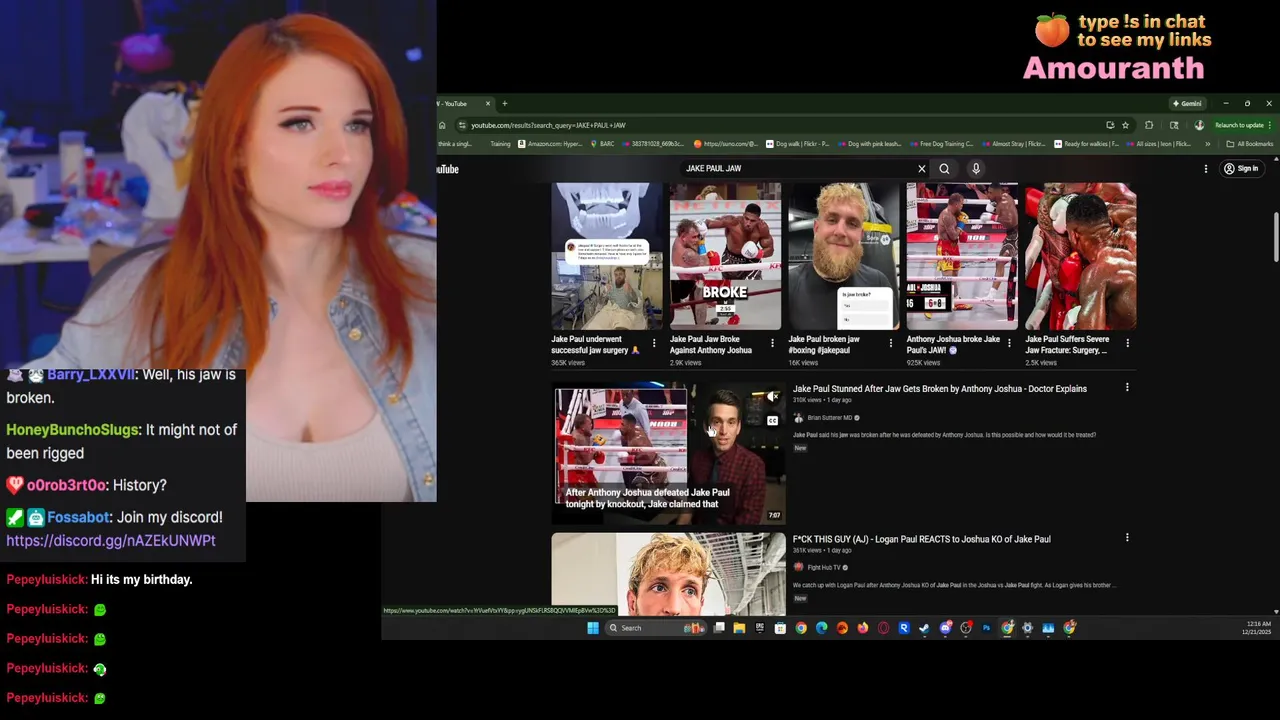1280x720 pixels.
Task: Click the Chrome home icon
Action: pyautogui.click(x=442, y=125)
